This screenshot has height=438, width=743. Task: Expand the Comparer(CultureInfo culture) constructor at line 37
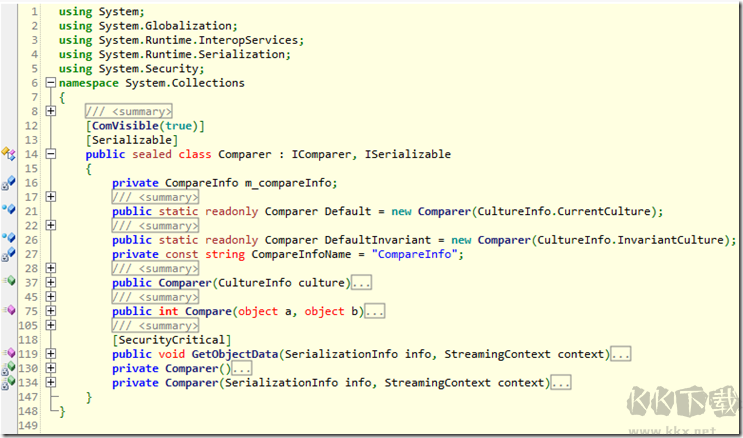point(50,283)
